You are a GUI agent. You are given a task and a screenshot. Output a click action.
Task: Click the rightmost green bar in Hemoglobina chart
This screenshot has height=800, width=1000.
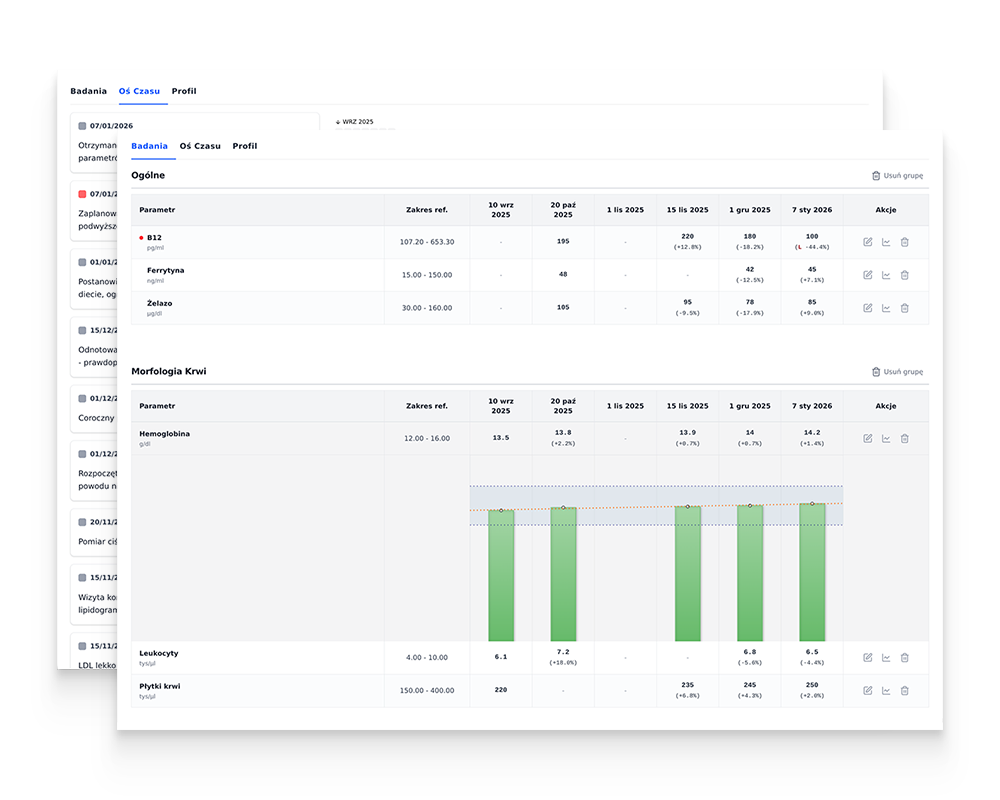812,572
